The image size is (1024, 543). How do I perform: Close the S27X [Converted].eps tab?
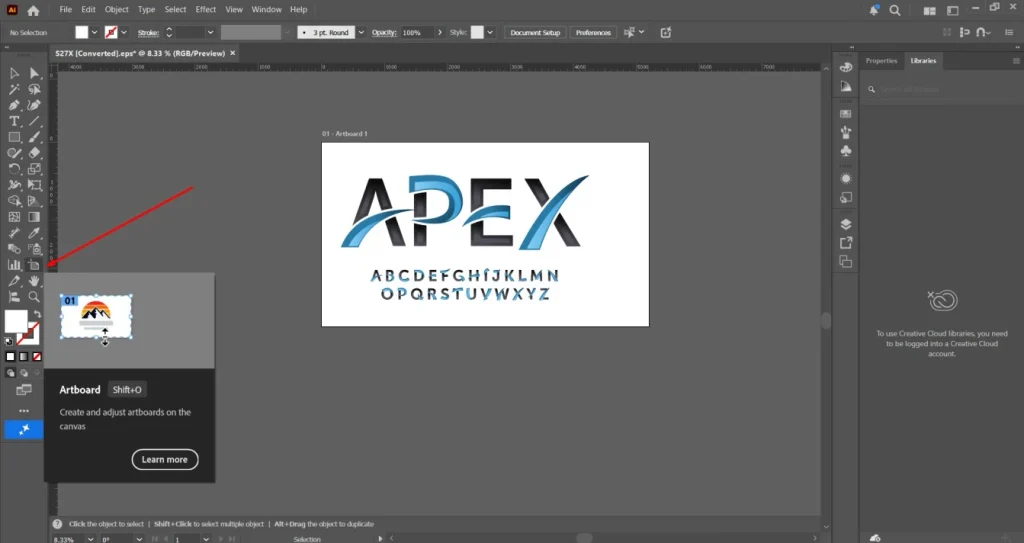[232, 53]
